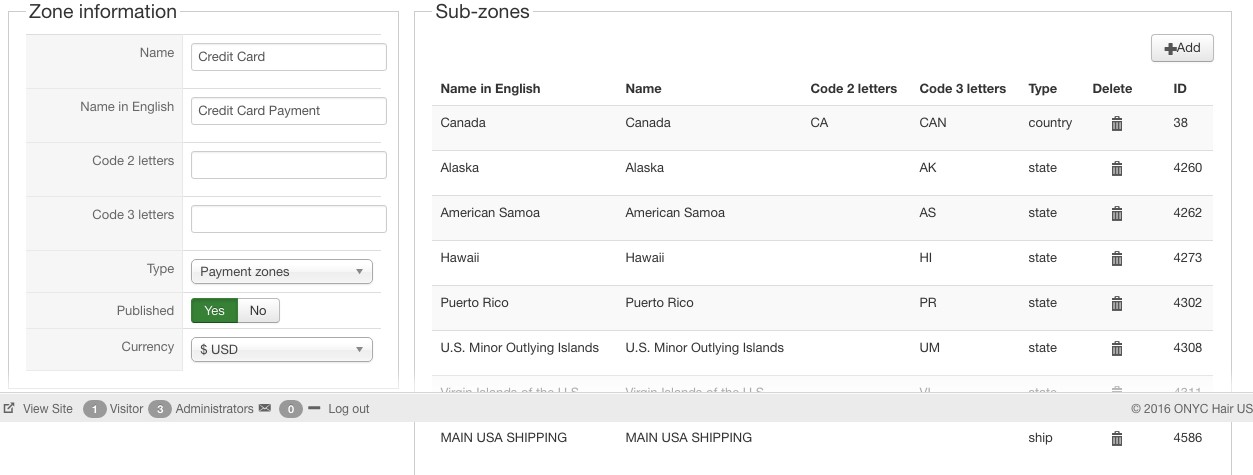Click trash icon for Alaska
This screenshot has height=475, width=1253.
click(1117, 169)
